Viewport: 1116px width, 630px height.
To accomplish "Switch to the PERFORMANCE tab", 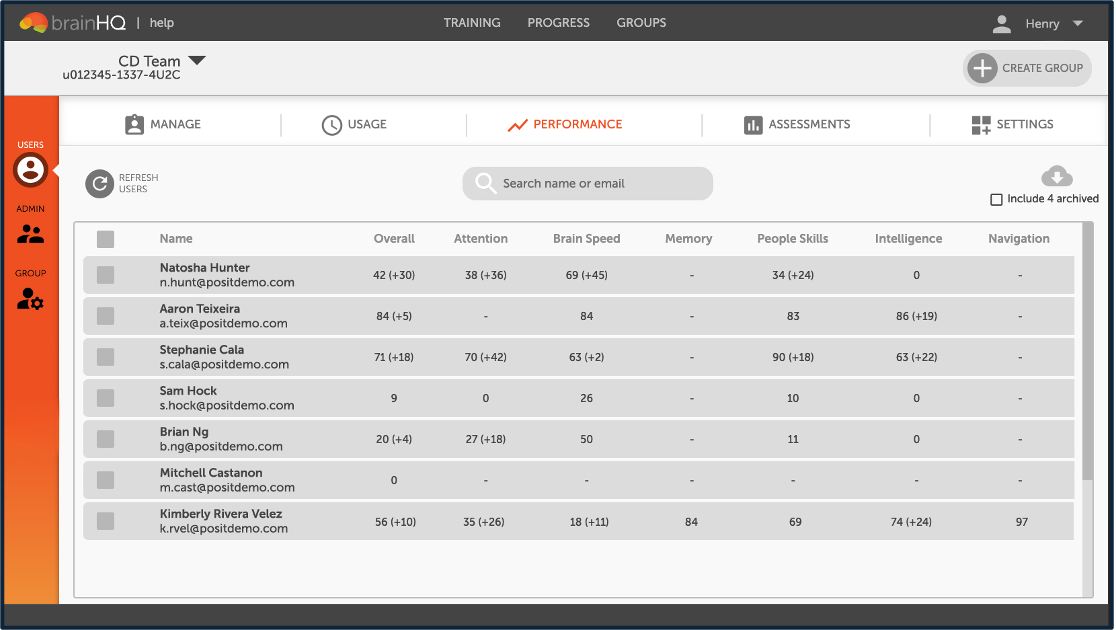I will (577, 125).
